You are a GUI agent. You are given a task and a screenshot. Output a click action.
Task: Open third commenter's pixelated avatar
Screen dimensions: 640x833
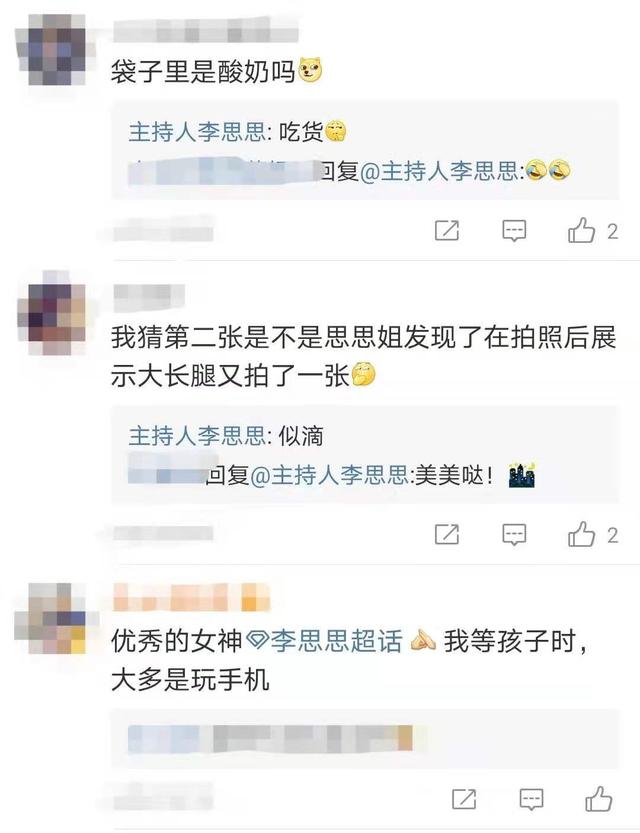point(52,618)
